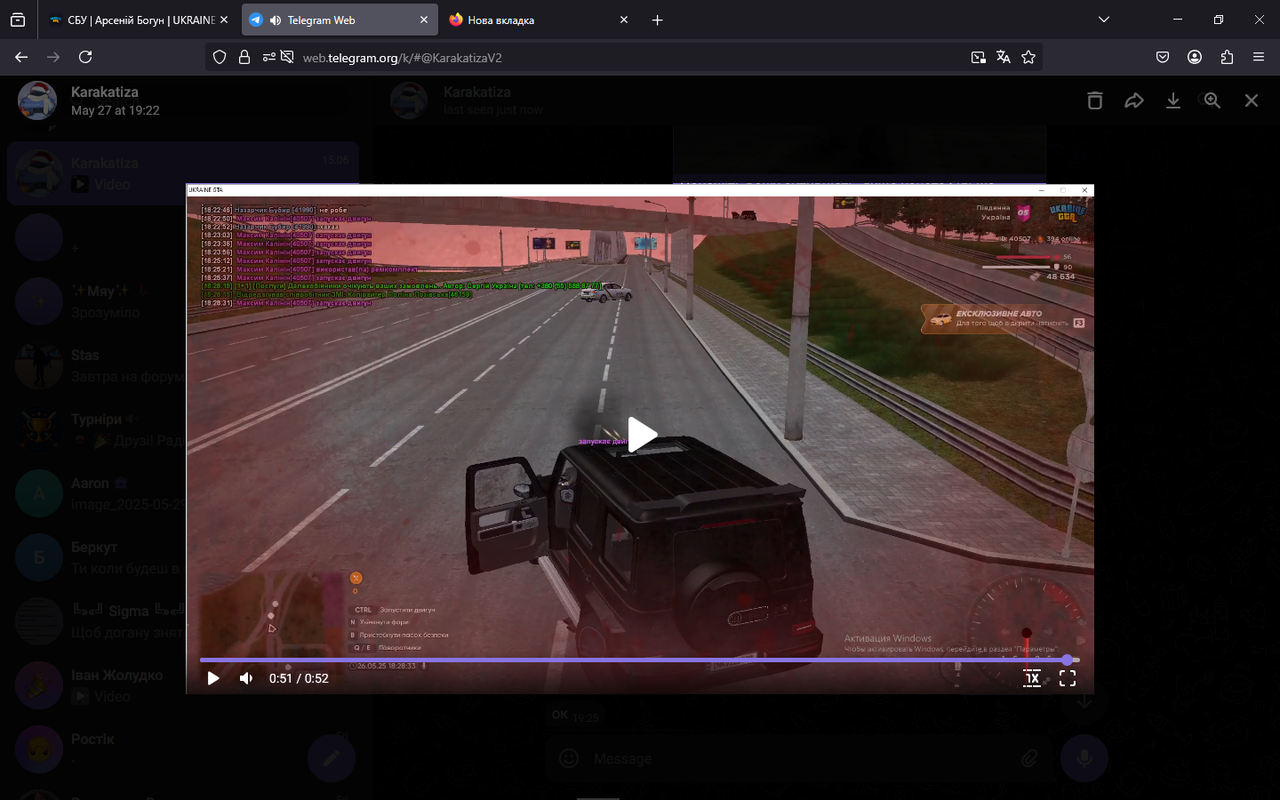
Task: Zoom the media viewer with magnifier
Action: (1212, 101)
